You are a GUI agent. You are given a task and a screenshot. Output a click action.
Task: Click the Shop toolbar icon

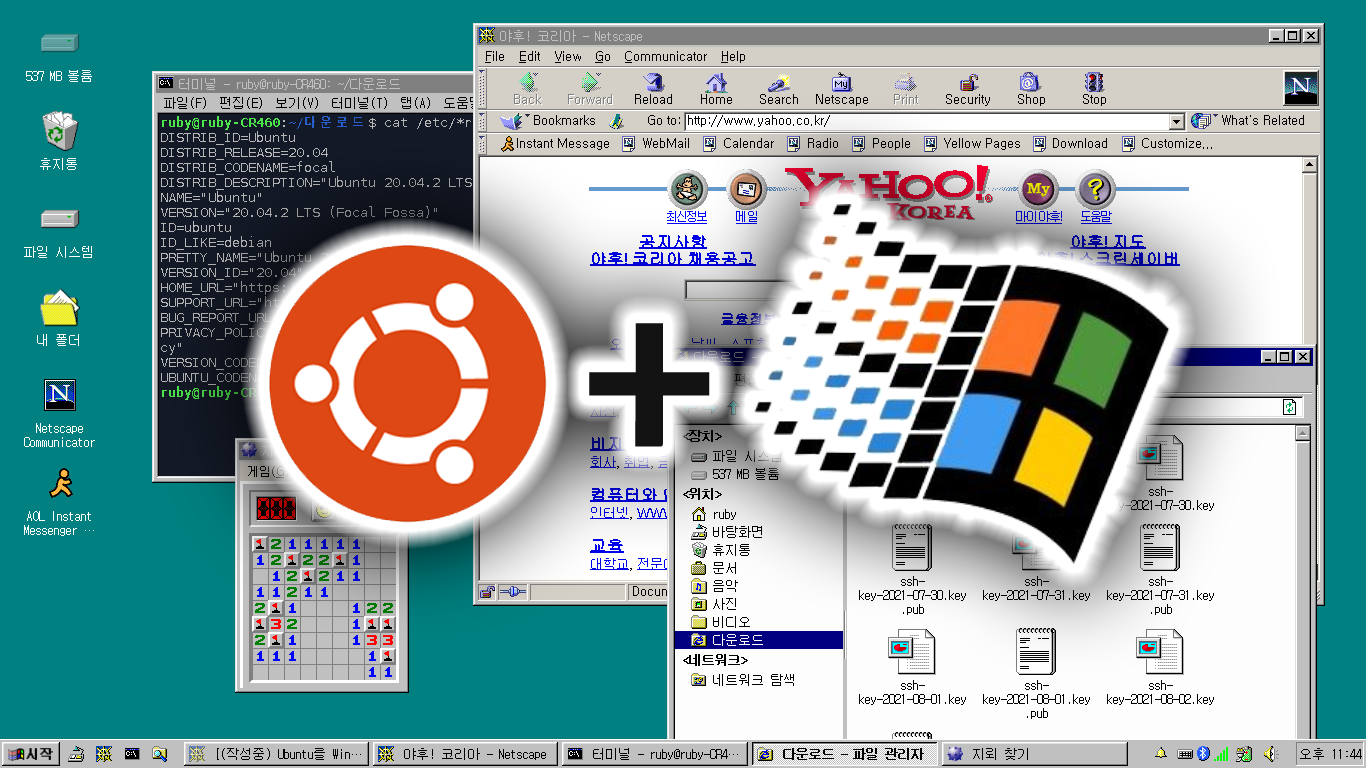1031,89
